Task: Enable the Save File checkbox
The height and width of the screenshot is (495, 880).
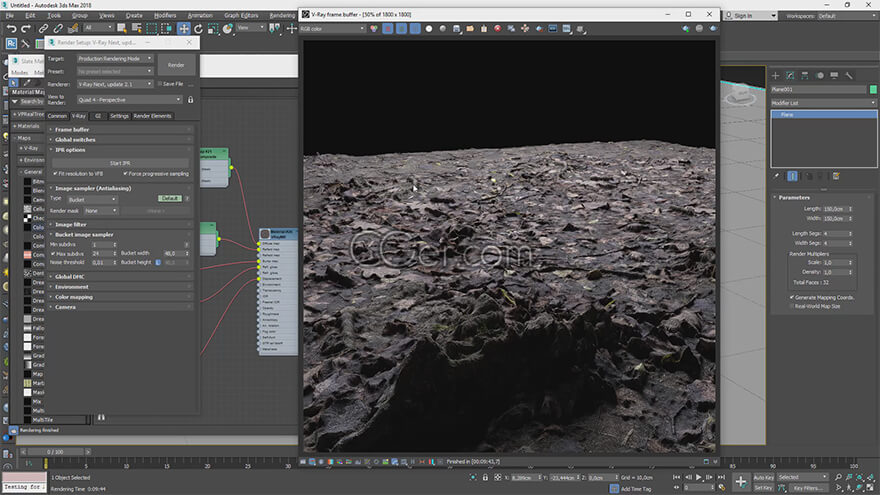Action: pos(160,84)
